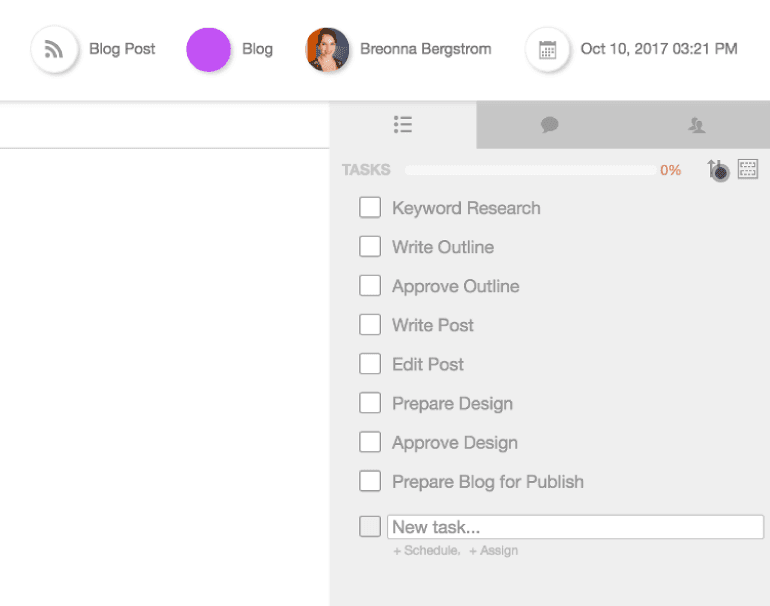Click into the New task input field
The height and width of the screenshot is (606, 770).
[575, 527]
